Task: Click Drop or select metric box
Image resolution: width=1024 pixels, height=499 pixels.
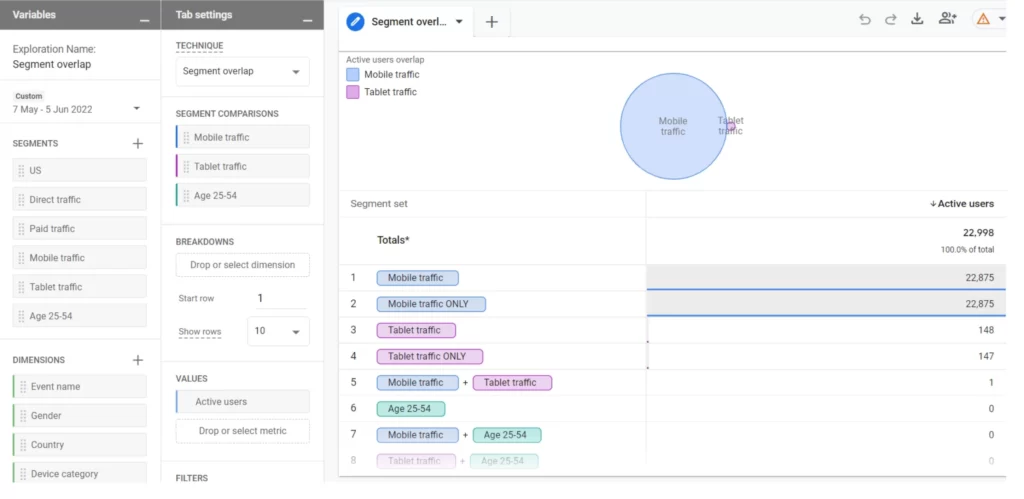Action: [242, 431]
